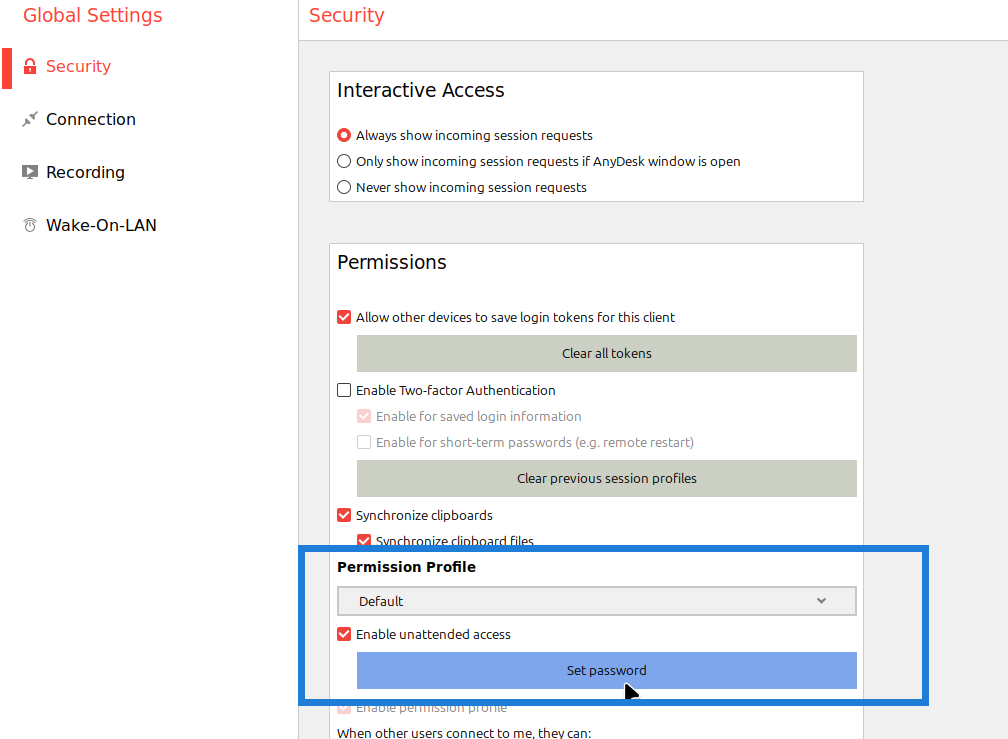
Task: Toggle Allow other devices to save login tokens
Action: point(344,317)
